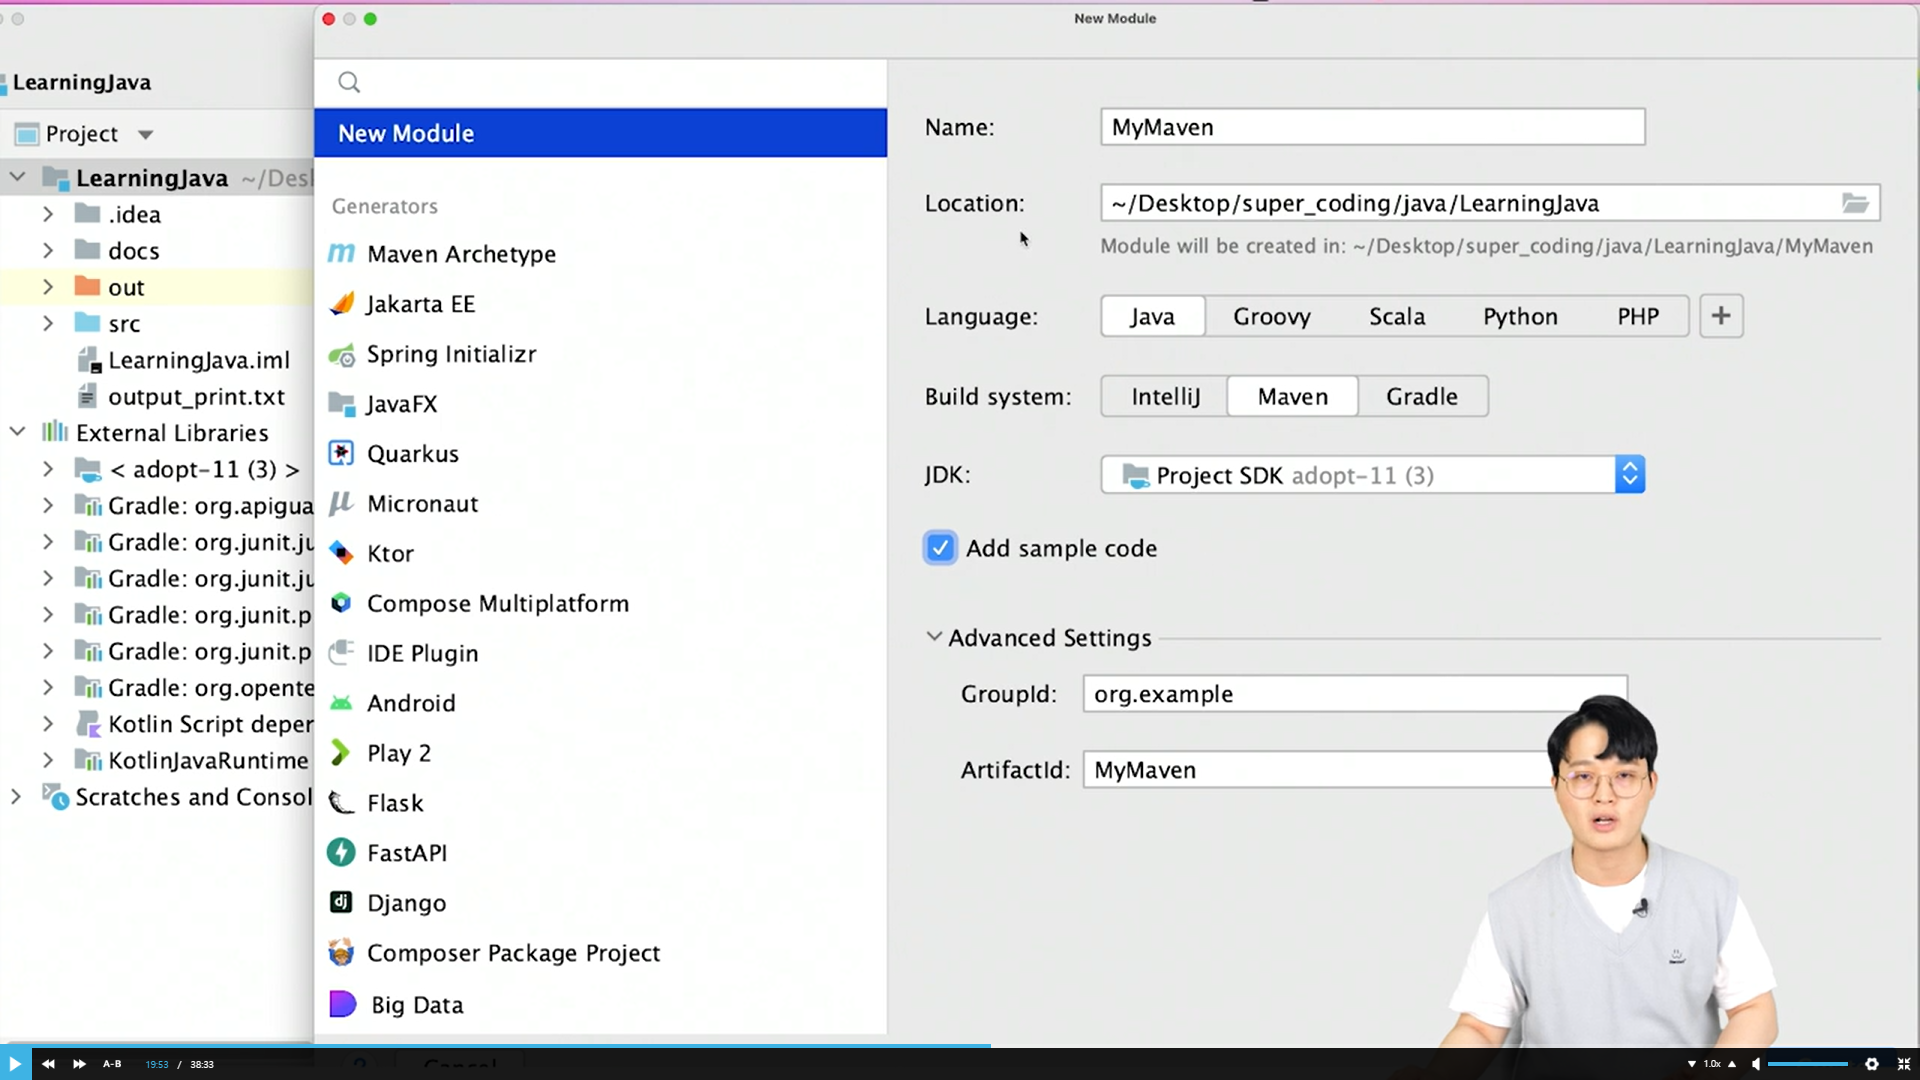Increase playback speed with the up arrow
1920x1080 pixels.
pyautogui.click(x=1732, y=1064)
